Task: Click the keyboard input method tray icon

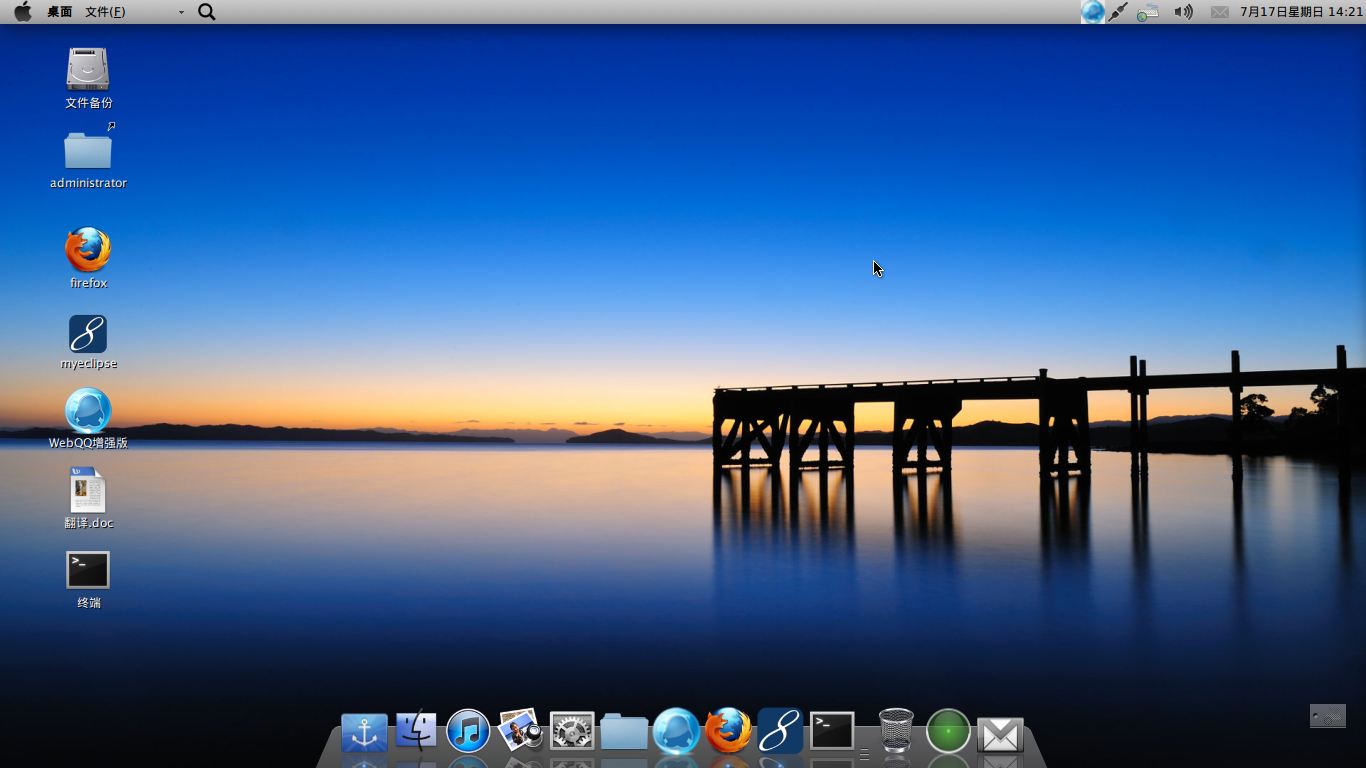Action: tap(1148, 12)
